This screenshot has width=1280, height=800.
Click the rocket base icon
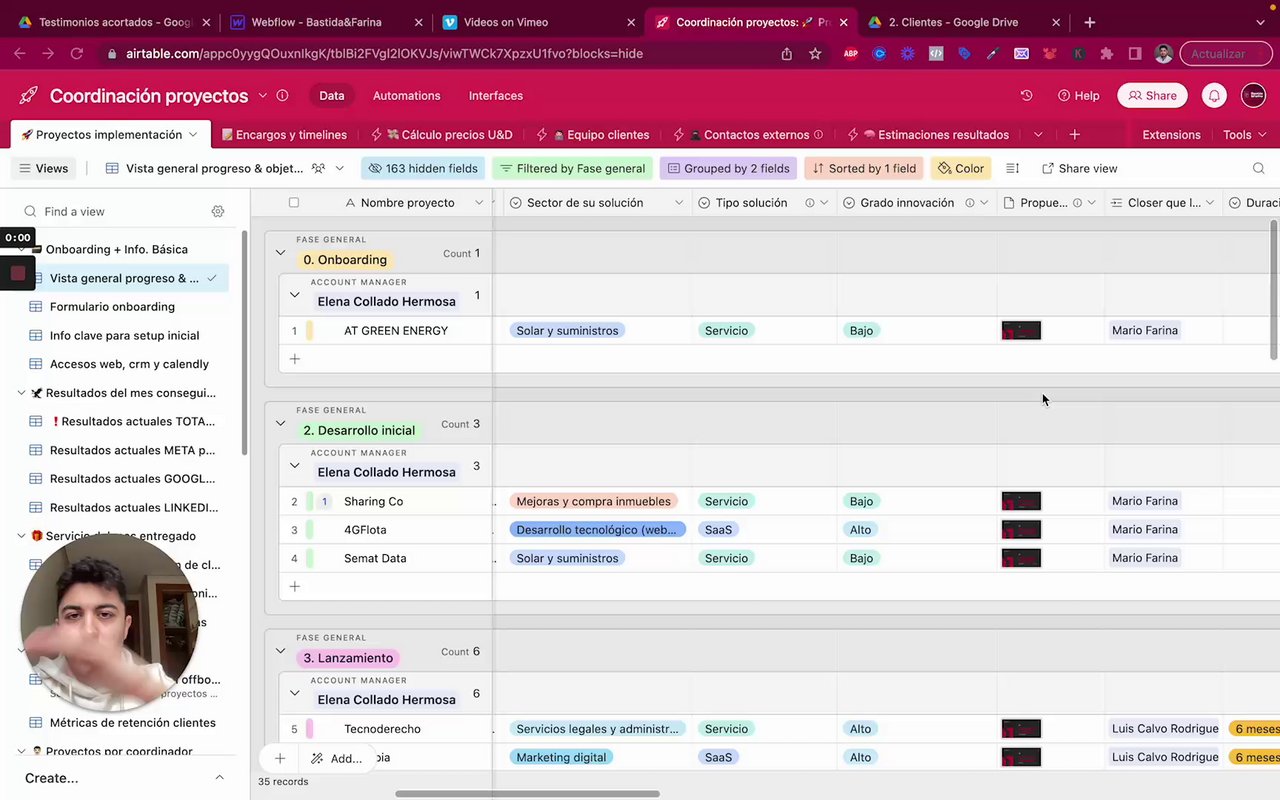(29, 96)
